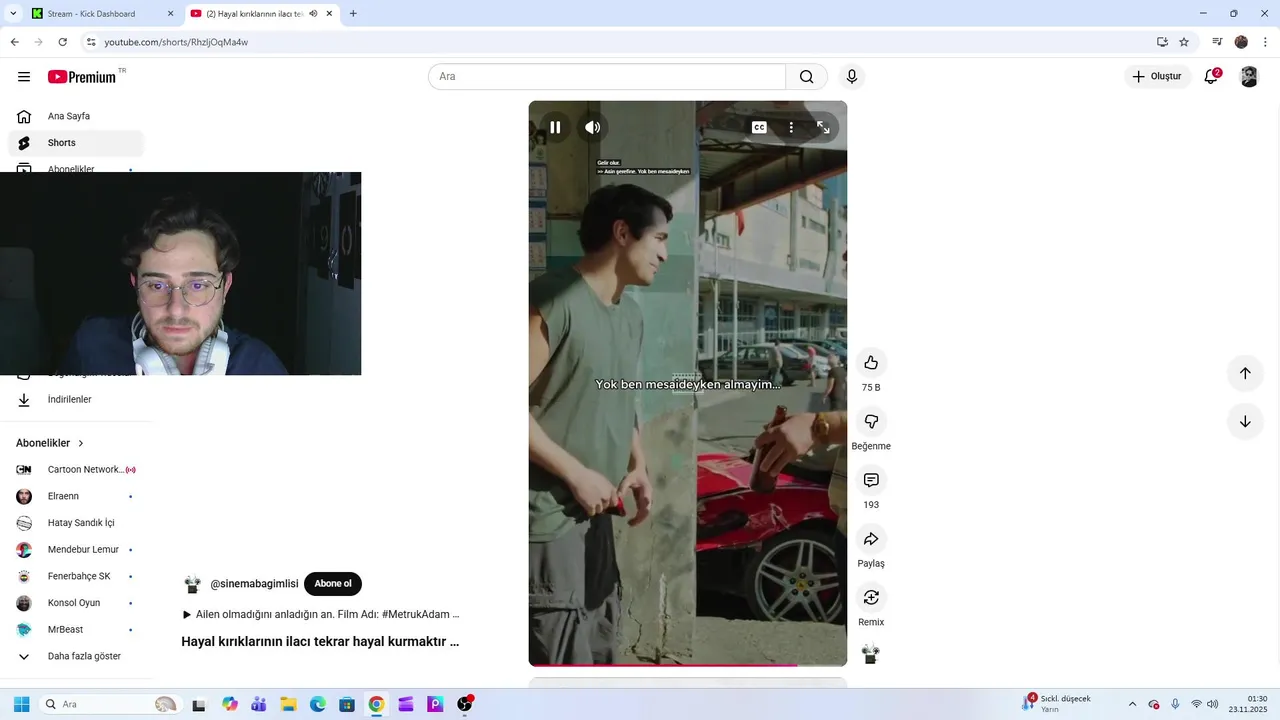Expand Daha fazla göster list
Screen dimensions: 1280x720
click(x=76, y=656)
